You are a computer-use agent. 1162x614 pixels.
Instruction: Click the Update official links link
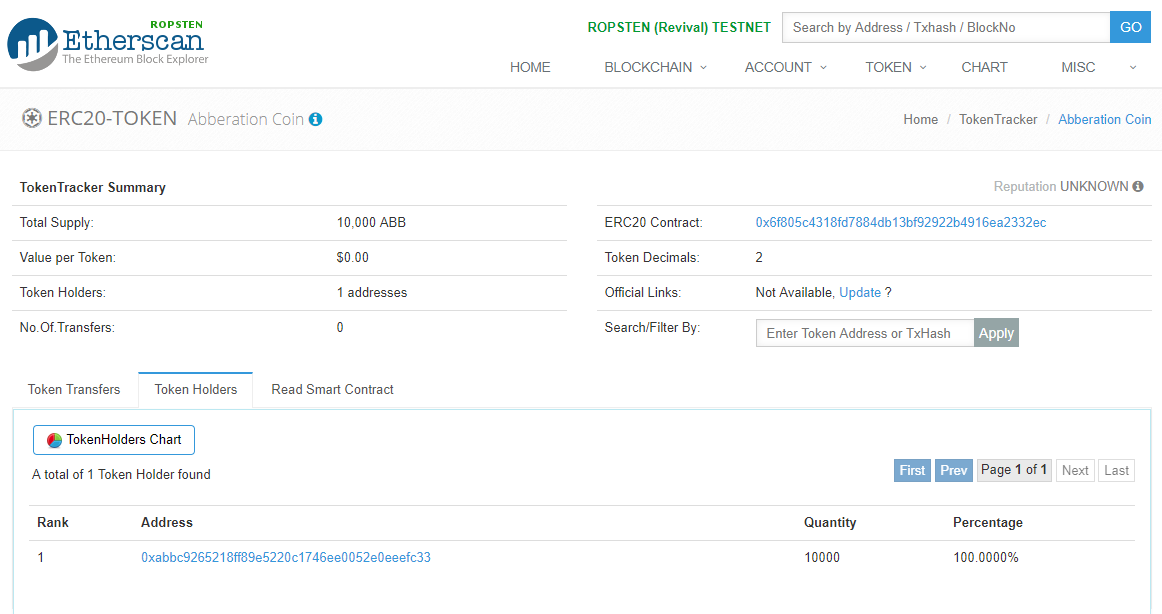(x=860, y=293)
